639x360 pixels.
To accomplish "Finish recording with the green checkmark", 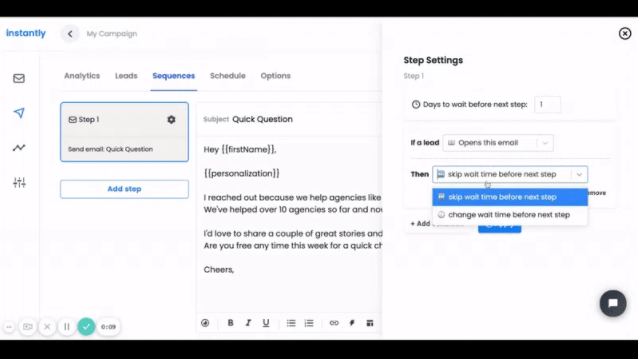I will click(86, 327).
